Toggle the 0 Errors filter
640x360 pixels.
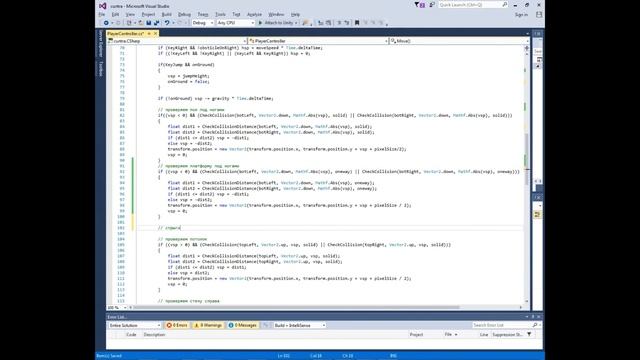click(x=177, y=325)
